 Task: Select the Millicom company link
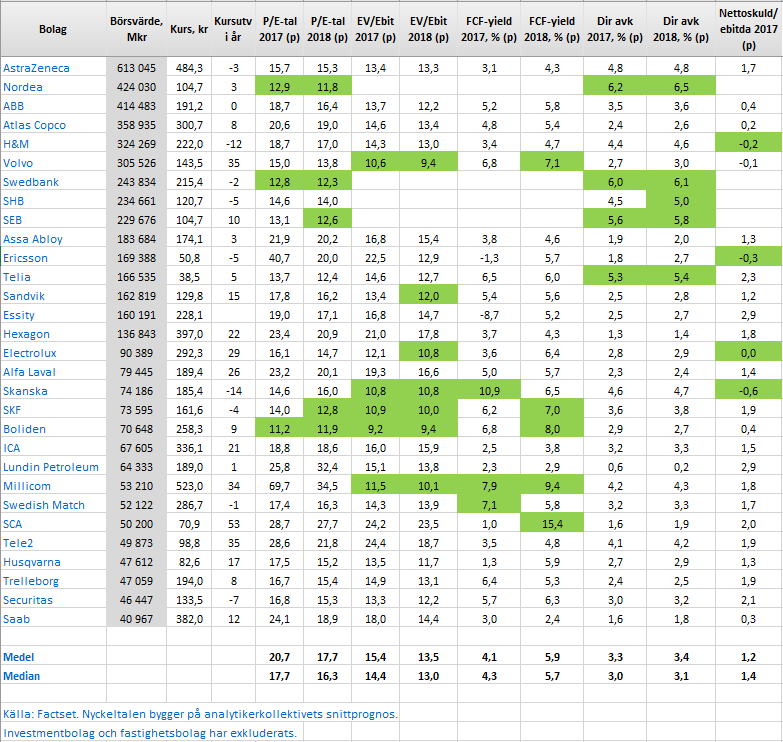pyautogui.click(x=27, y=486)
